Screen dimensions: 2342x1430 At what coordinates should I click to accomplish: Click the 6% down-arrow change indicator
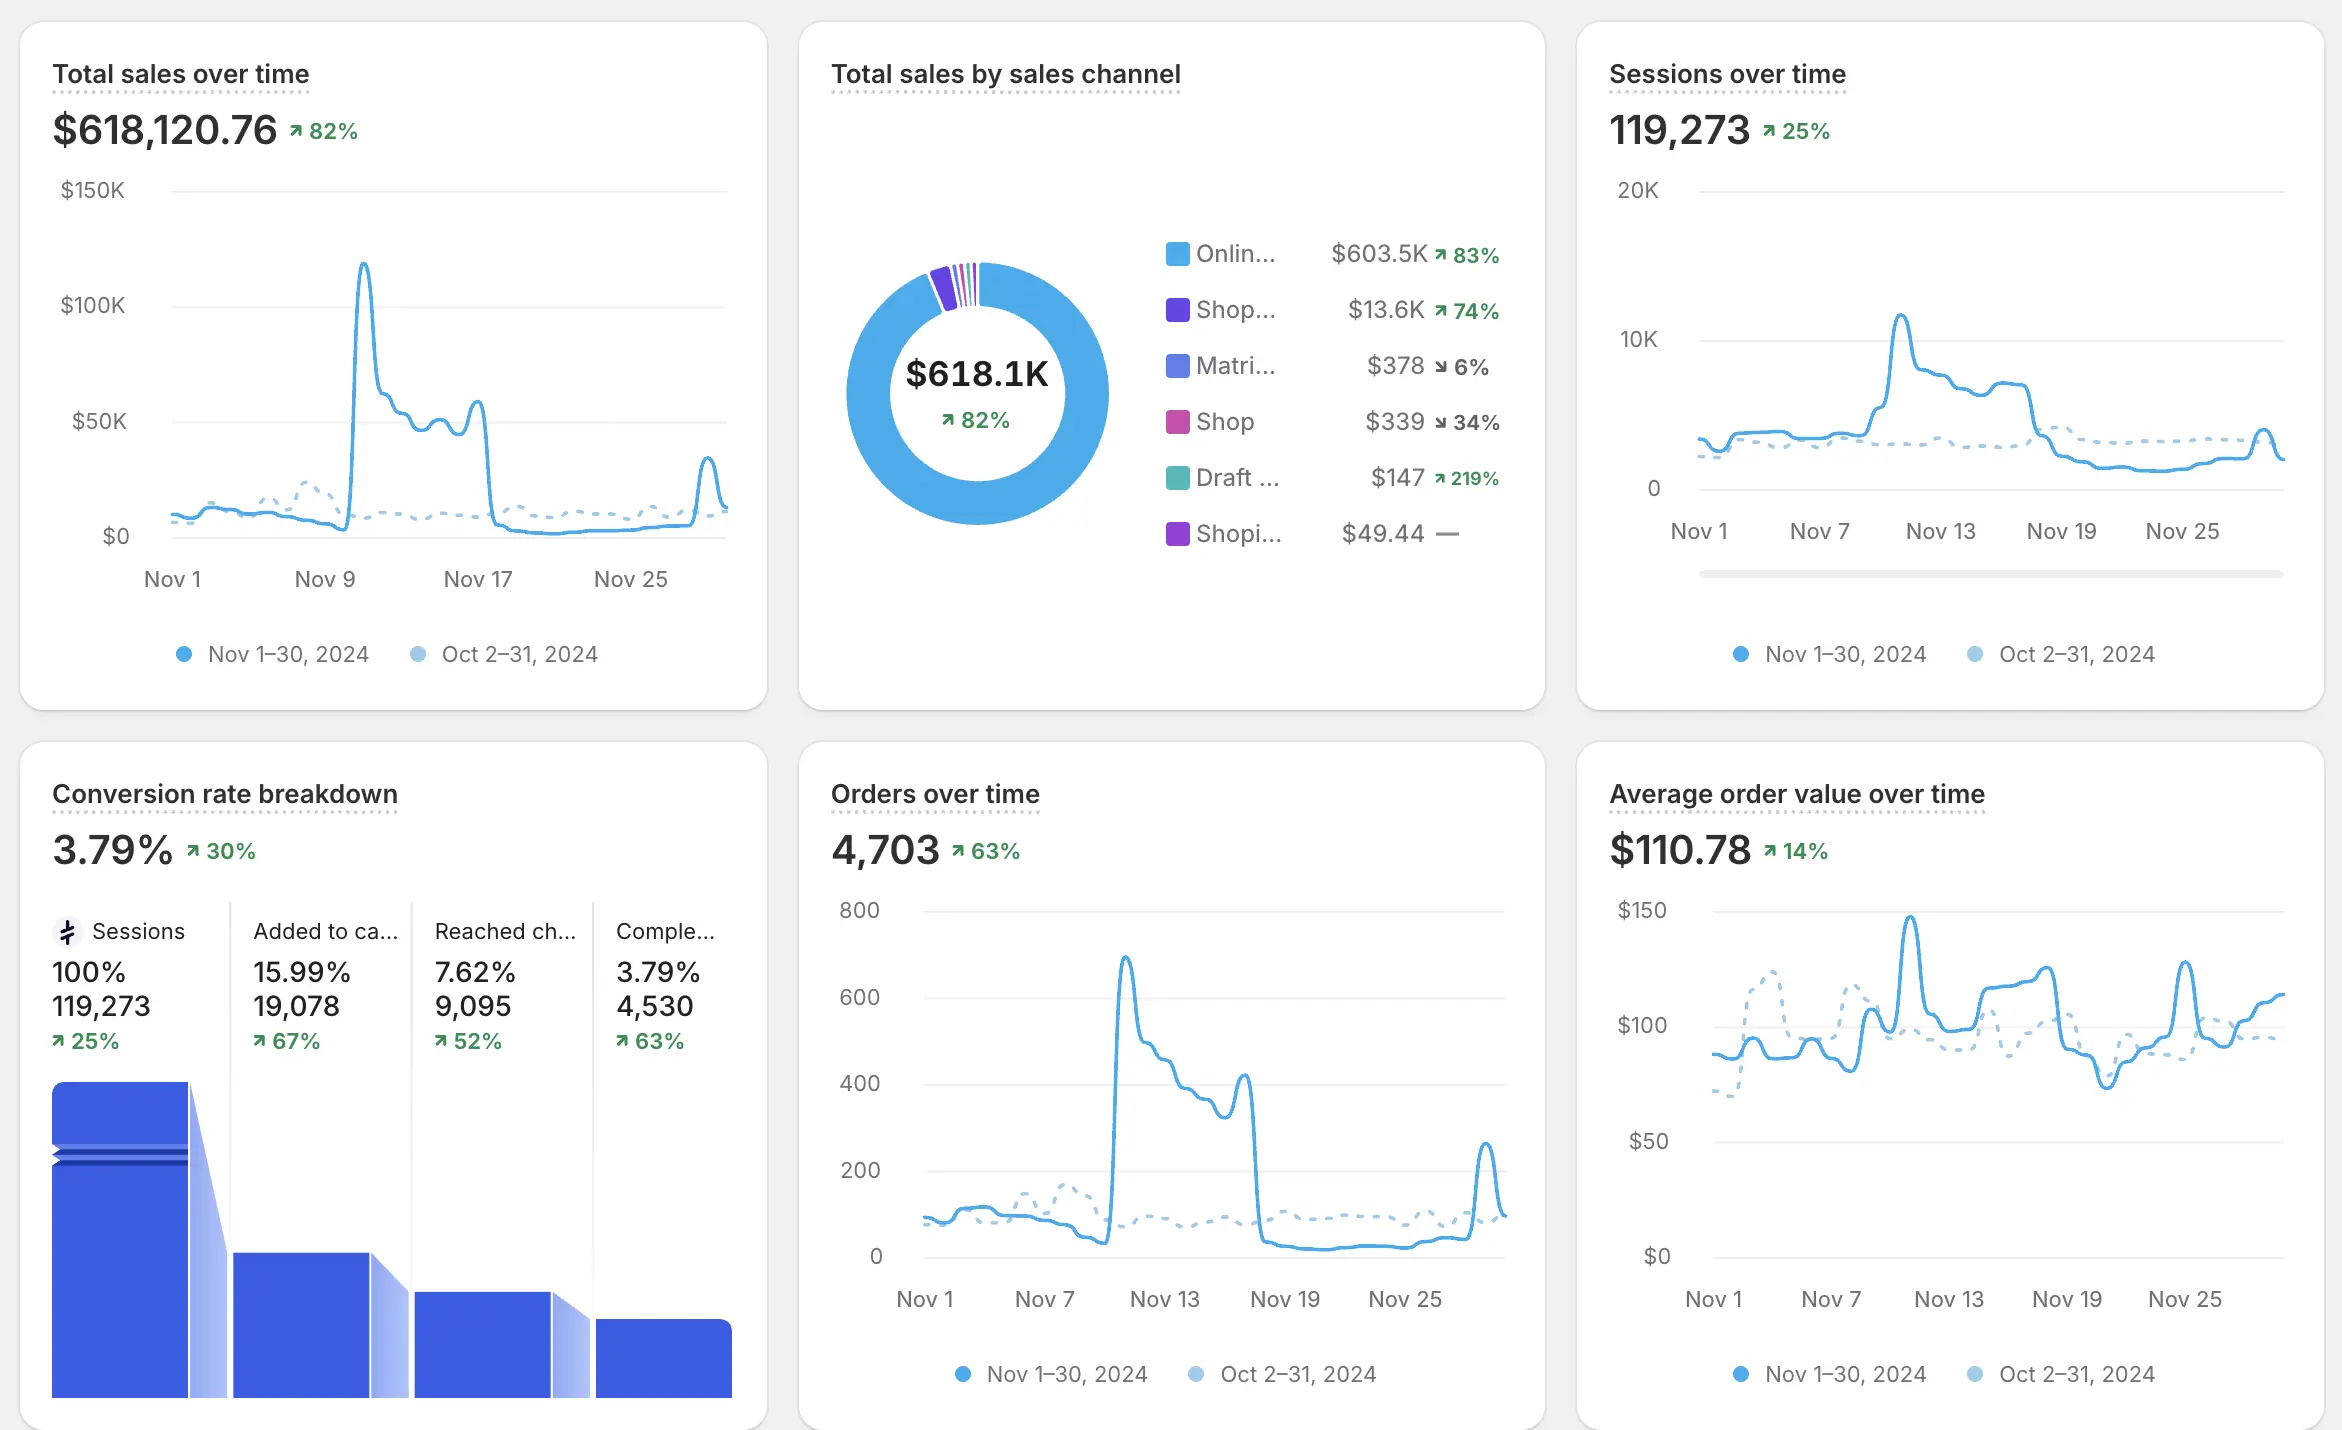(x=1462, y=367)
